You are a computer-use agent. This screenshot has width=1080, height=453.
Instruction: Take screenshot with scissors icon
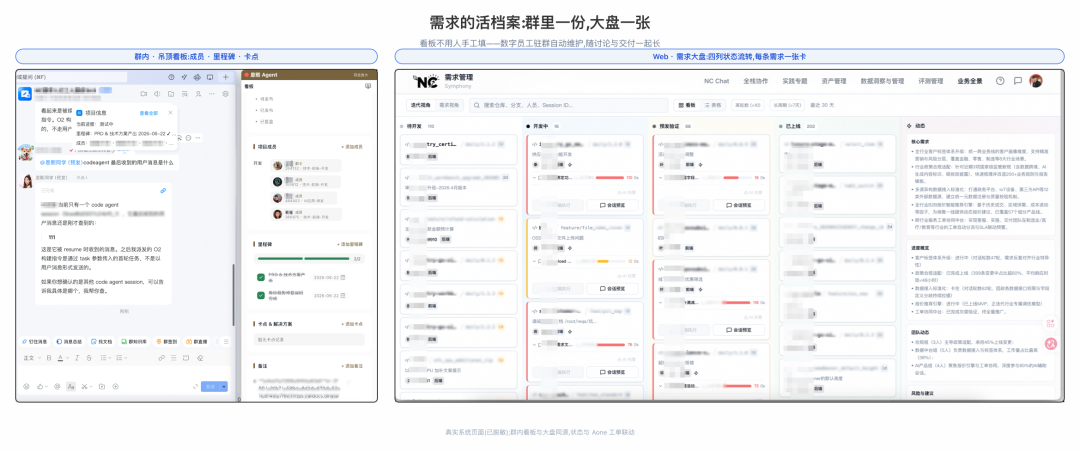click(x=85, y=386)
